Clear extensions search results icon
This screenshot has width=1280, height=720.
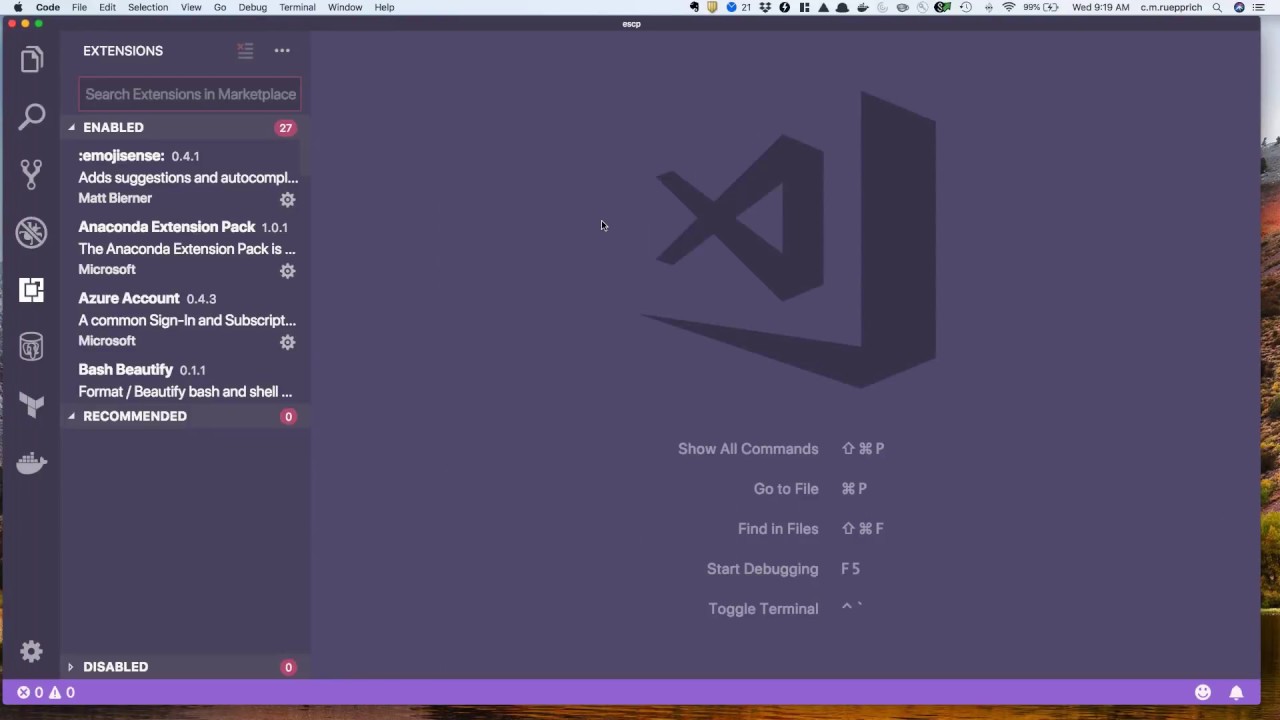pos(245,50)
